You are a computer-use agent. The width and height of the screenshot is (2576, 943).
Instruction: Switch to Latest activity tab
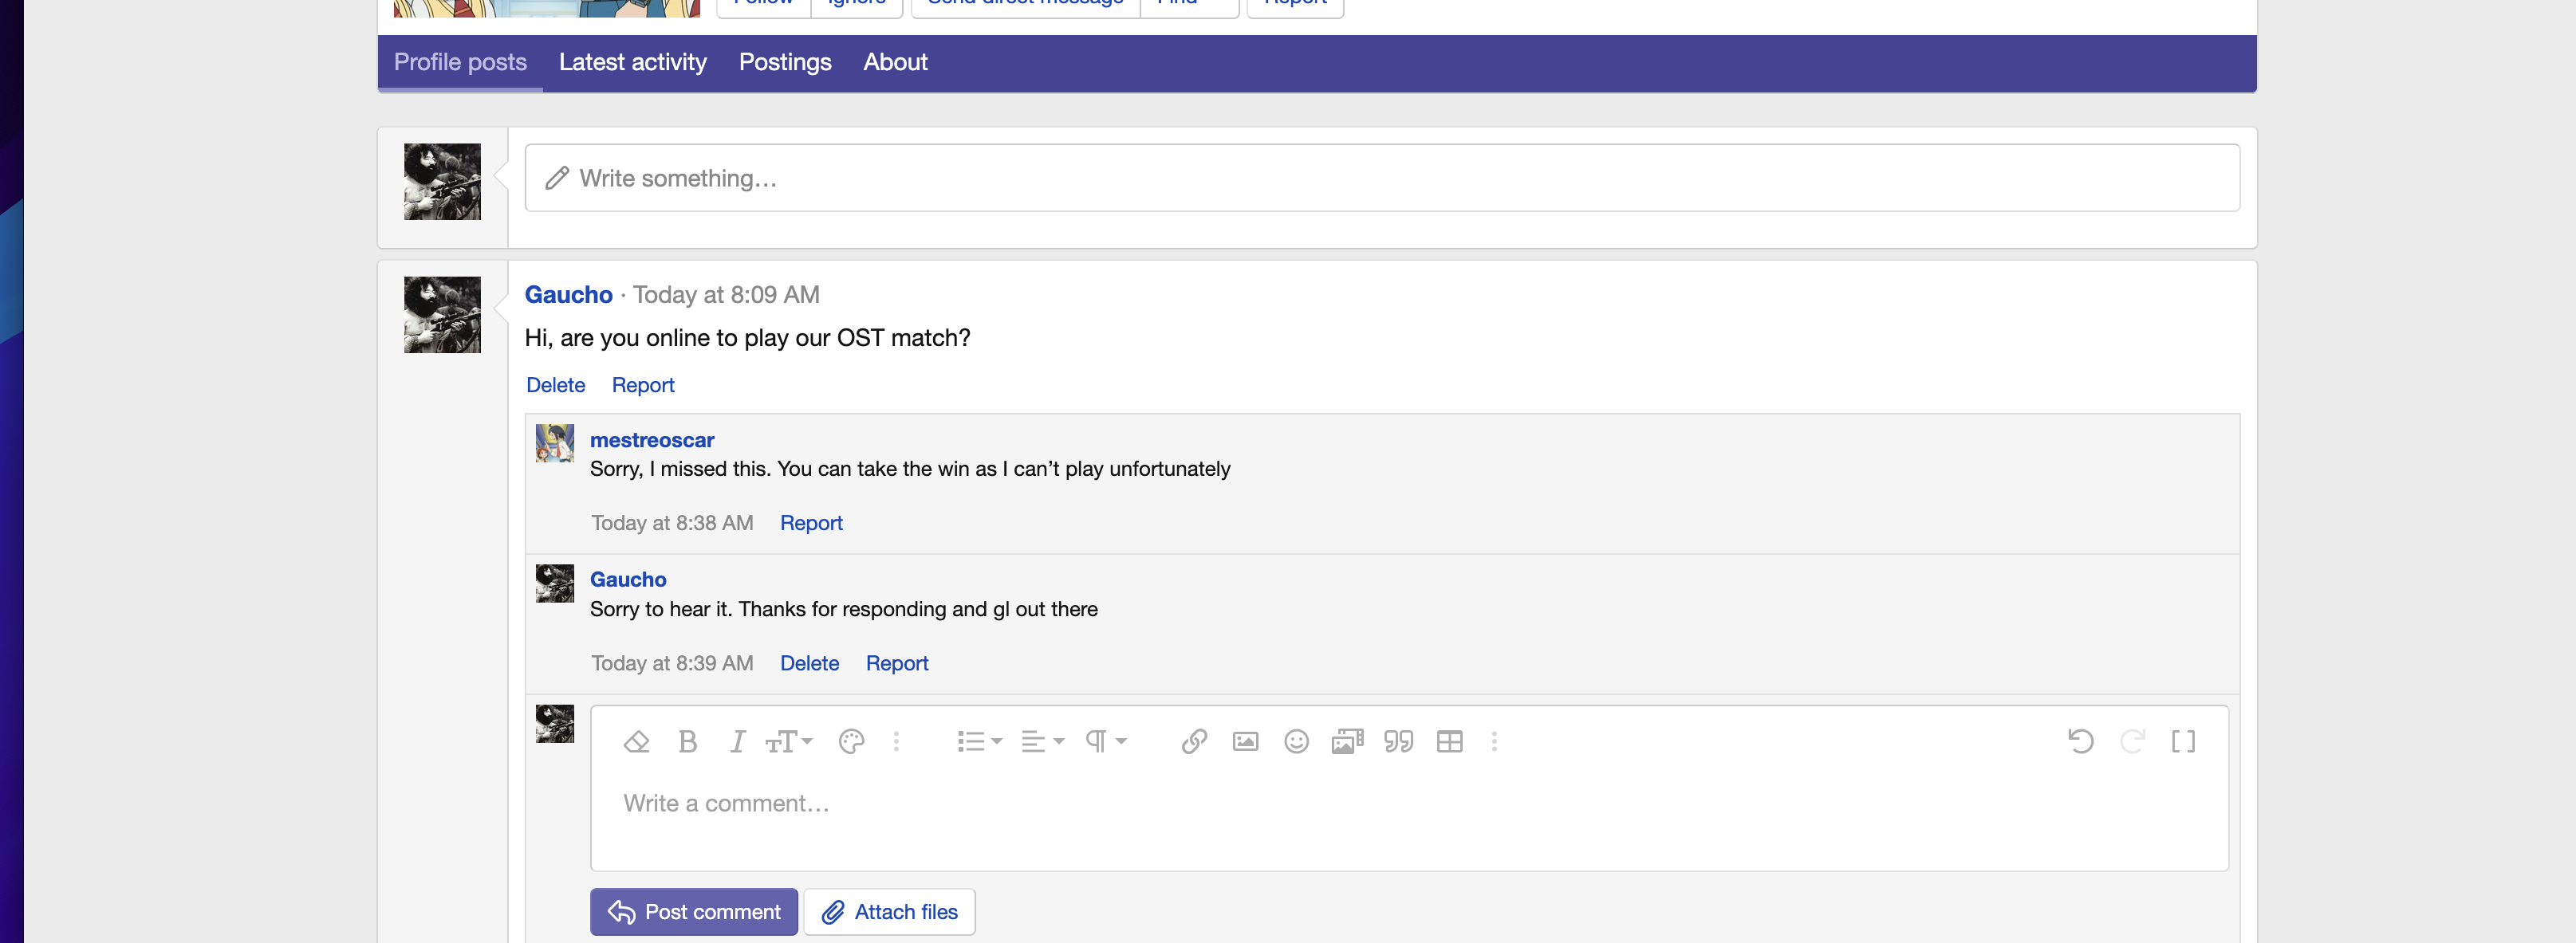(x=632, y=62)
